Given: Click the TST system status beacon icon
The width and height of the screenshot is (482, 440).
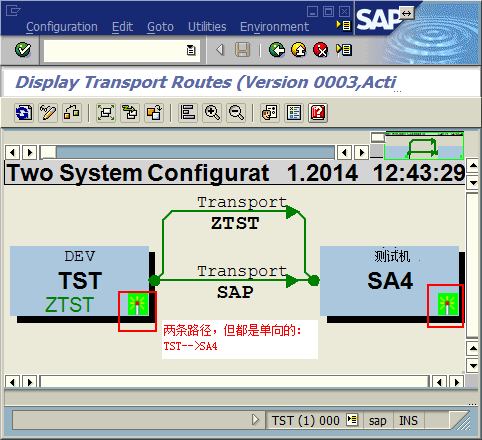Looking at the screenshot, I should (x=138, y=304).
